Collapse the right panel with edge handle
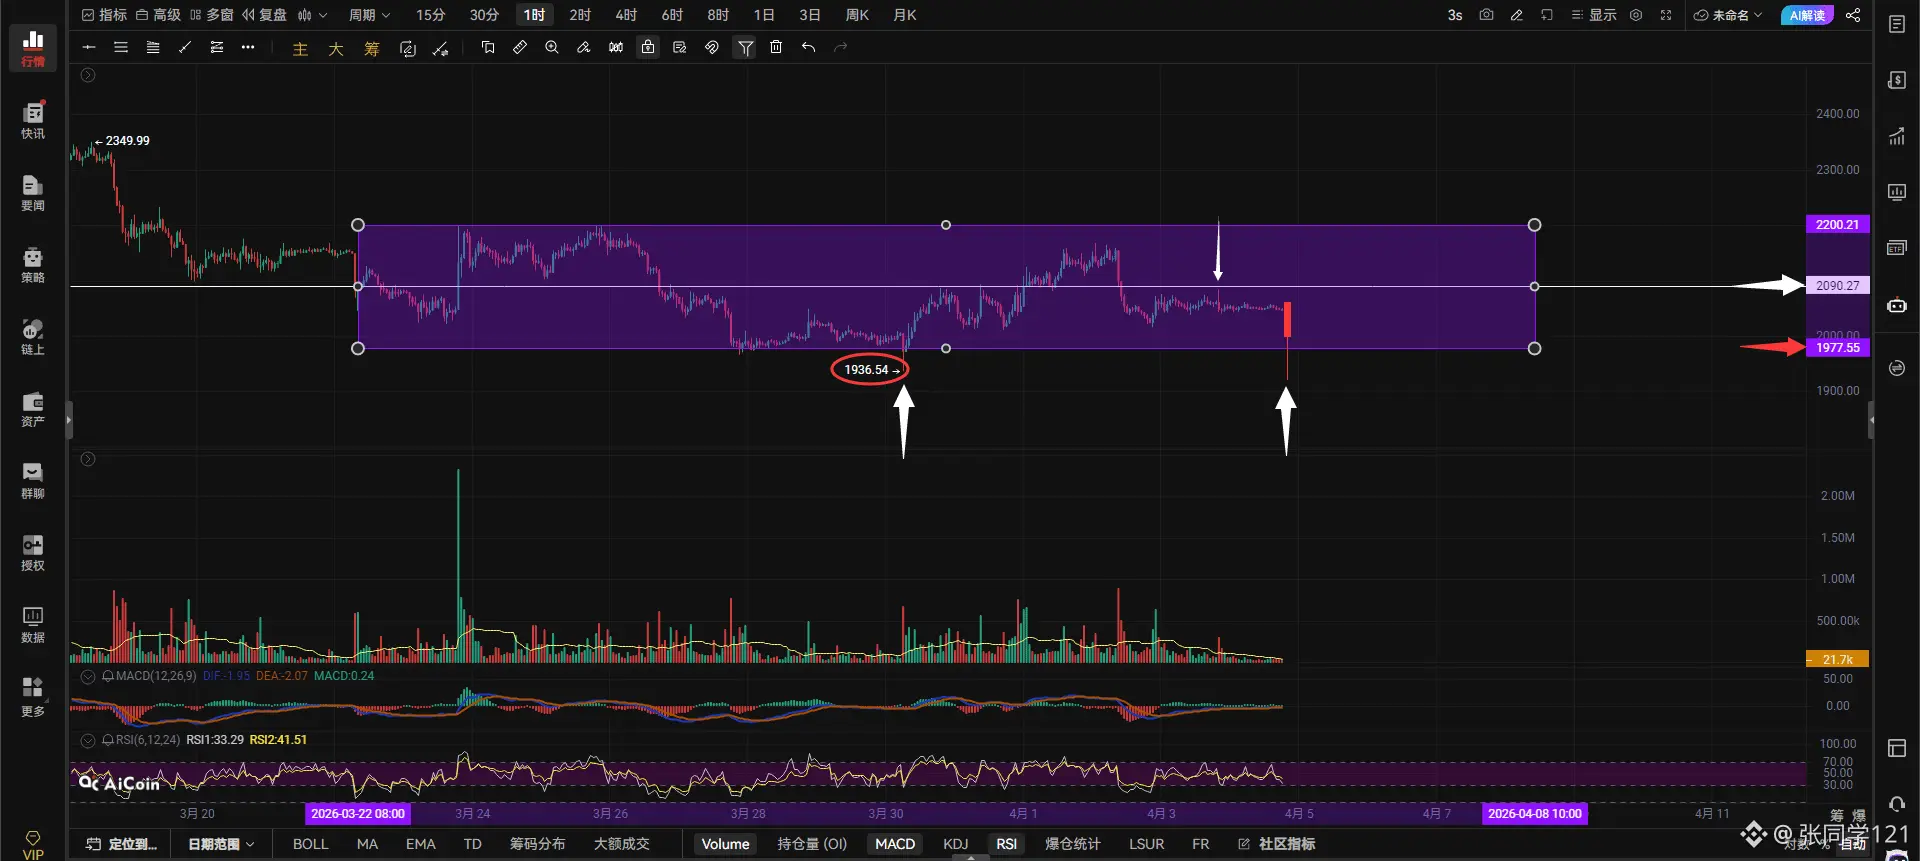This screenshot has width=1920, height=861. click(x=1871, y=421)
